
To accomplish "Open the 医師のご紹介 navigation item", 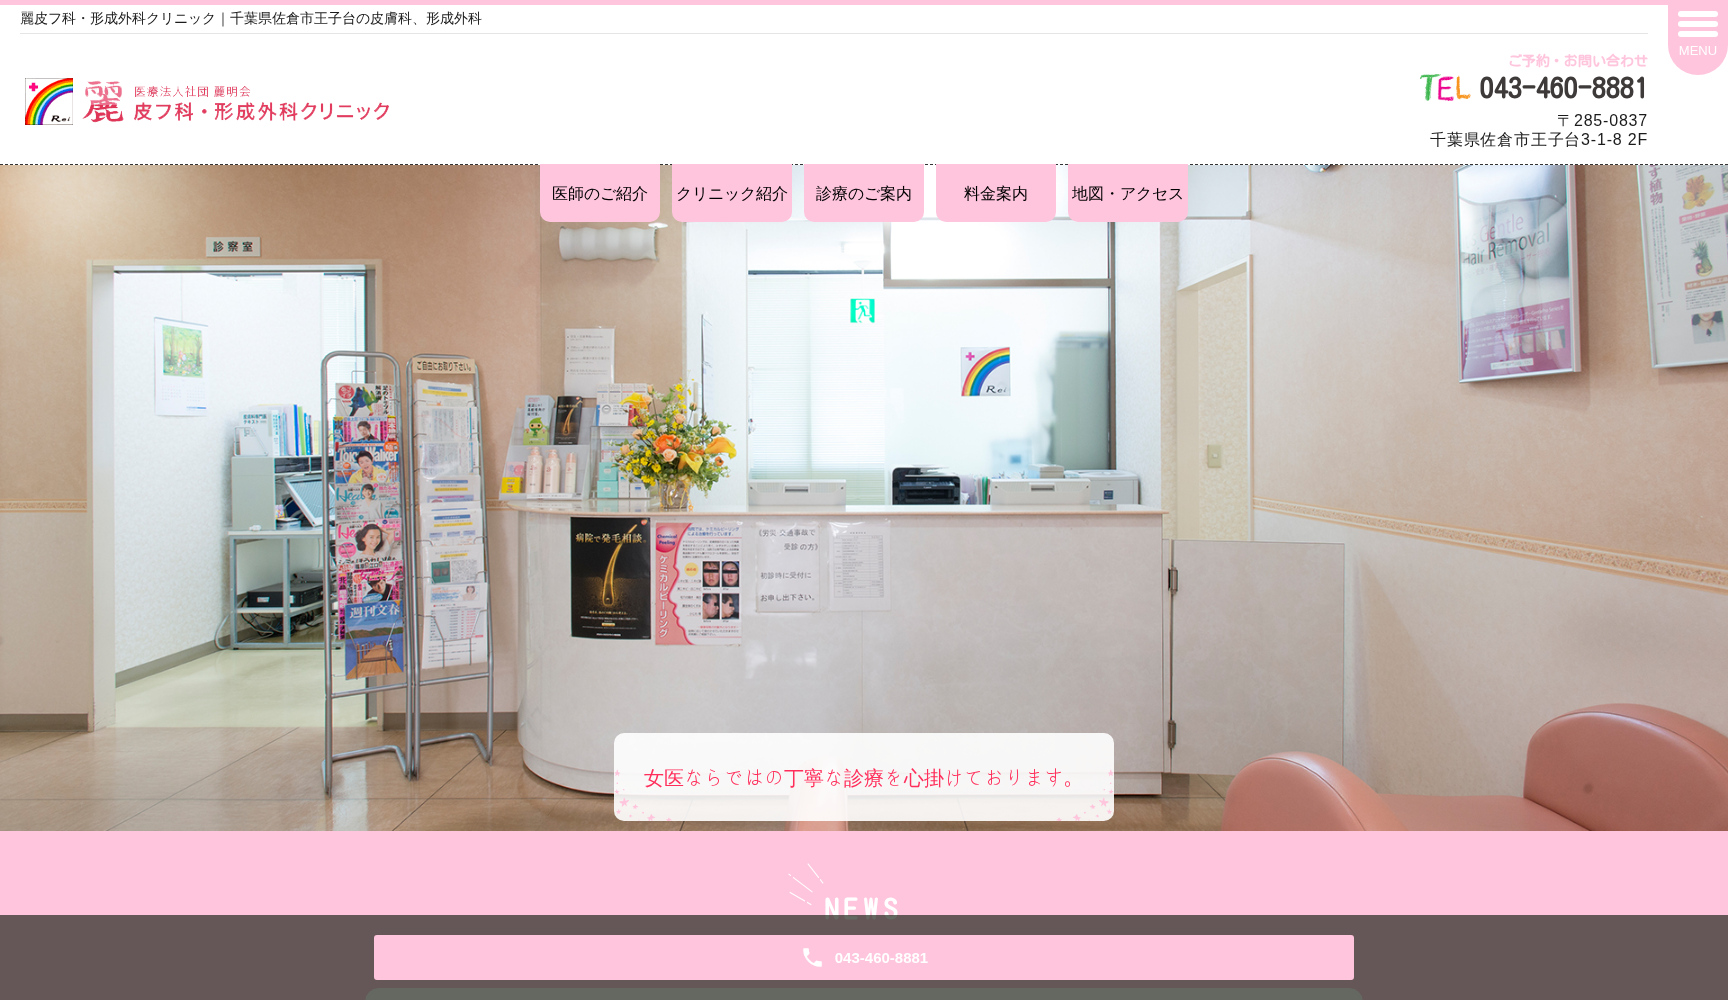I will pyautogui.click(x=599, y=193).
